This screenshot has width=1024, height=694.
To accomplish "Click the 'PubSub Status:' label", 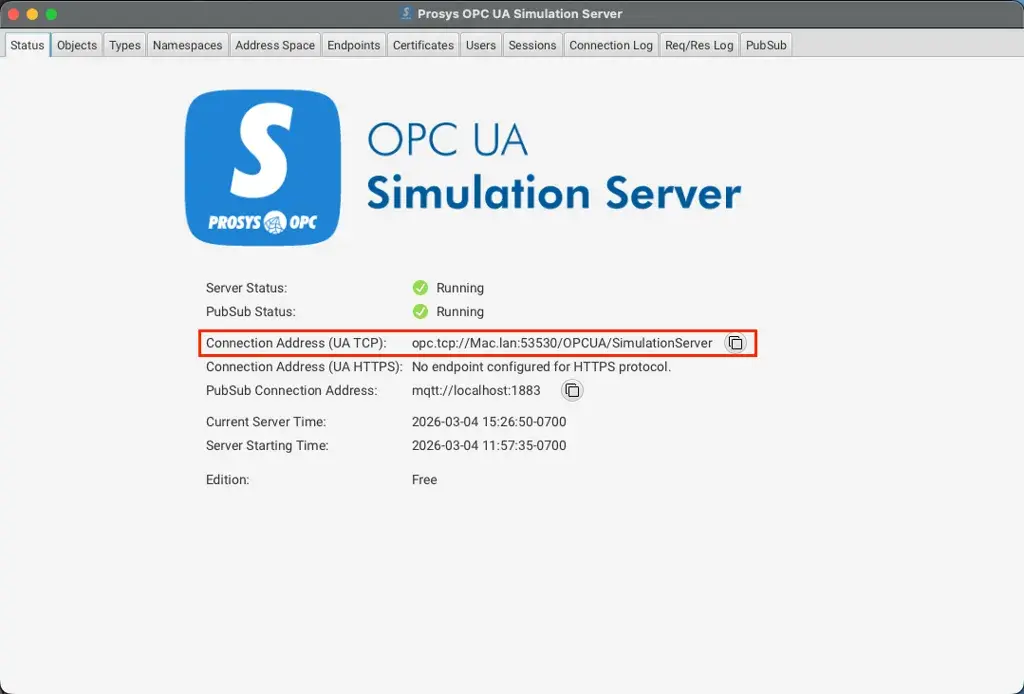I will tap(251, 311).
